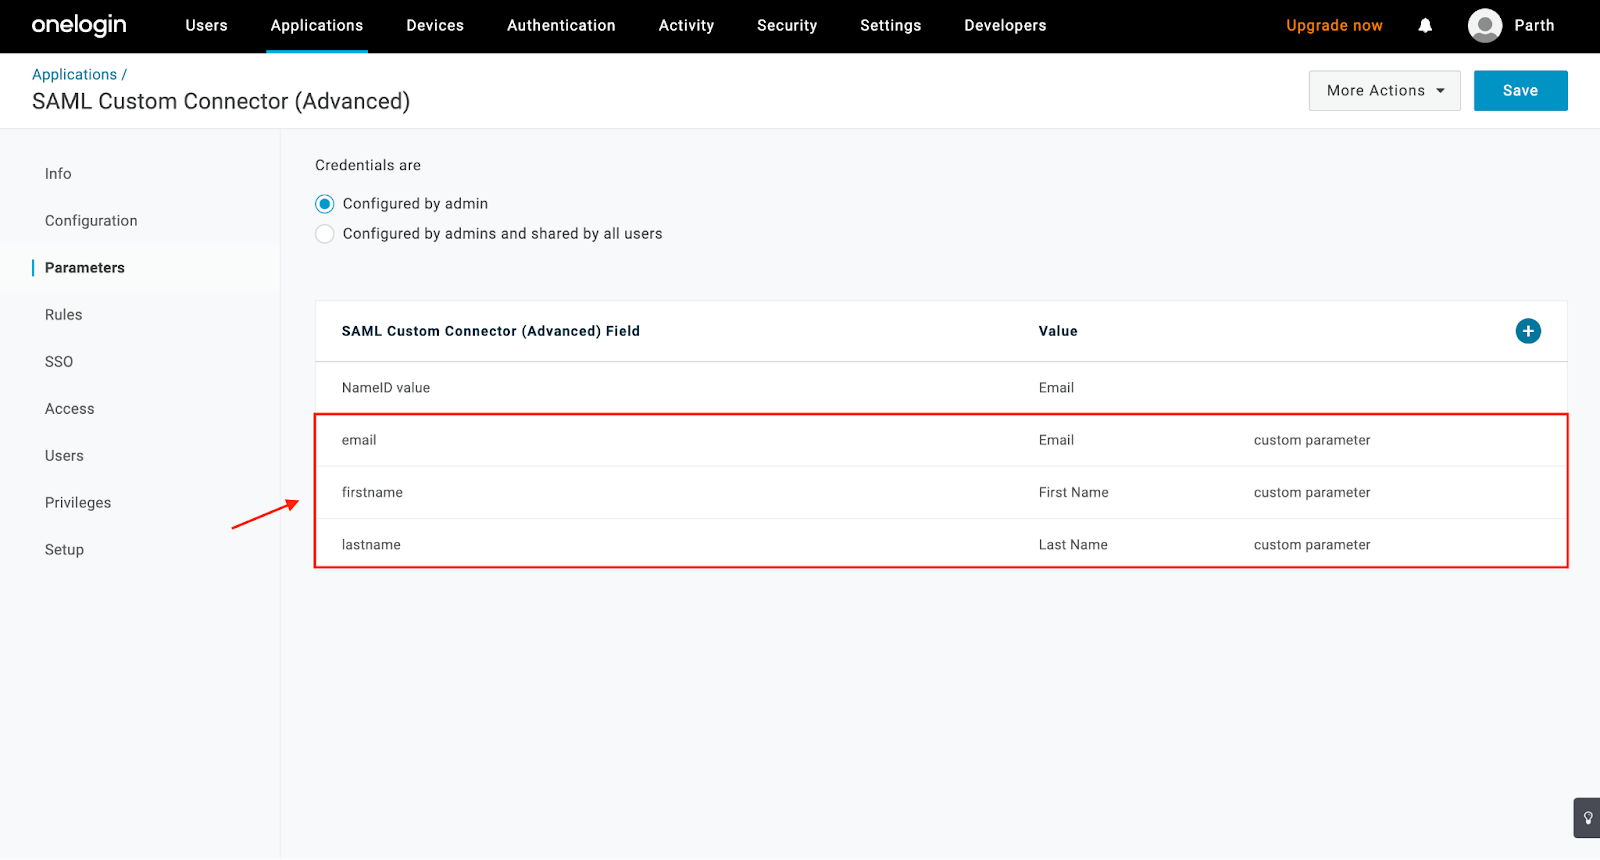
Task: Add a new parameter with plus icon
Action: click(x=1528, y=331)
